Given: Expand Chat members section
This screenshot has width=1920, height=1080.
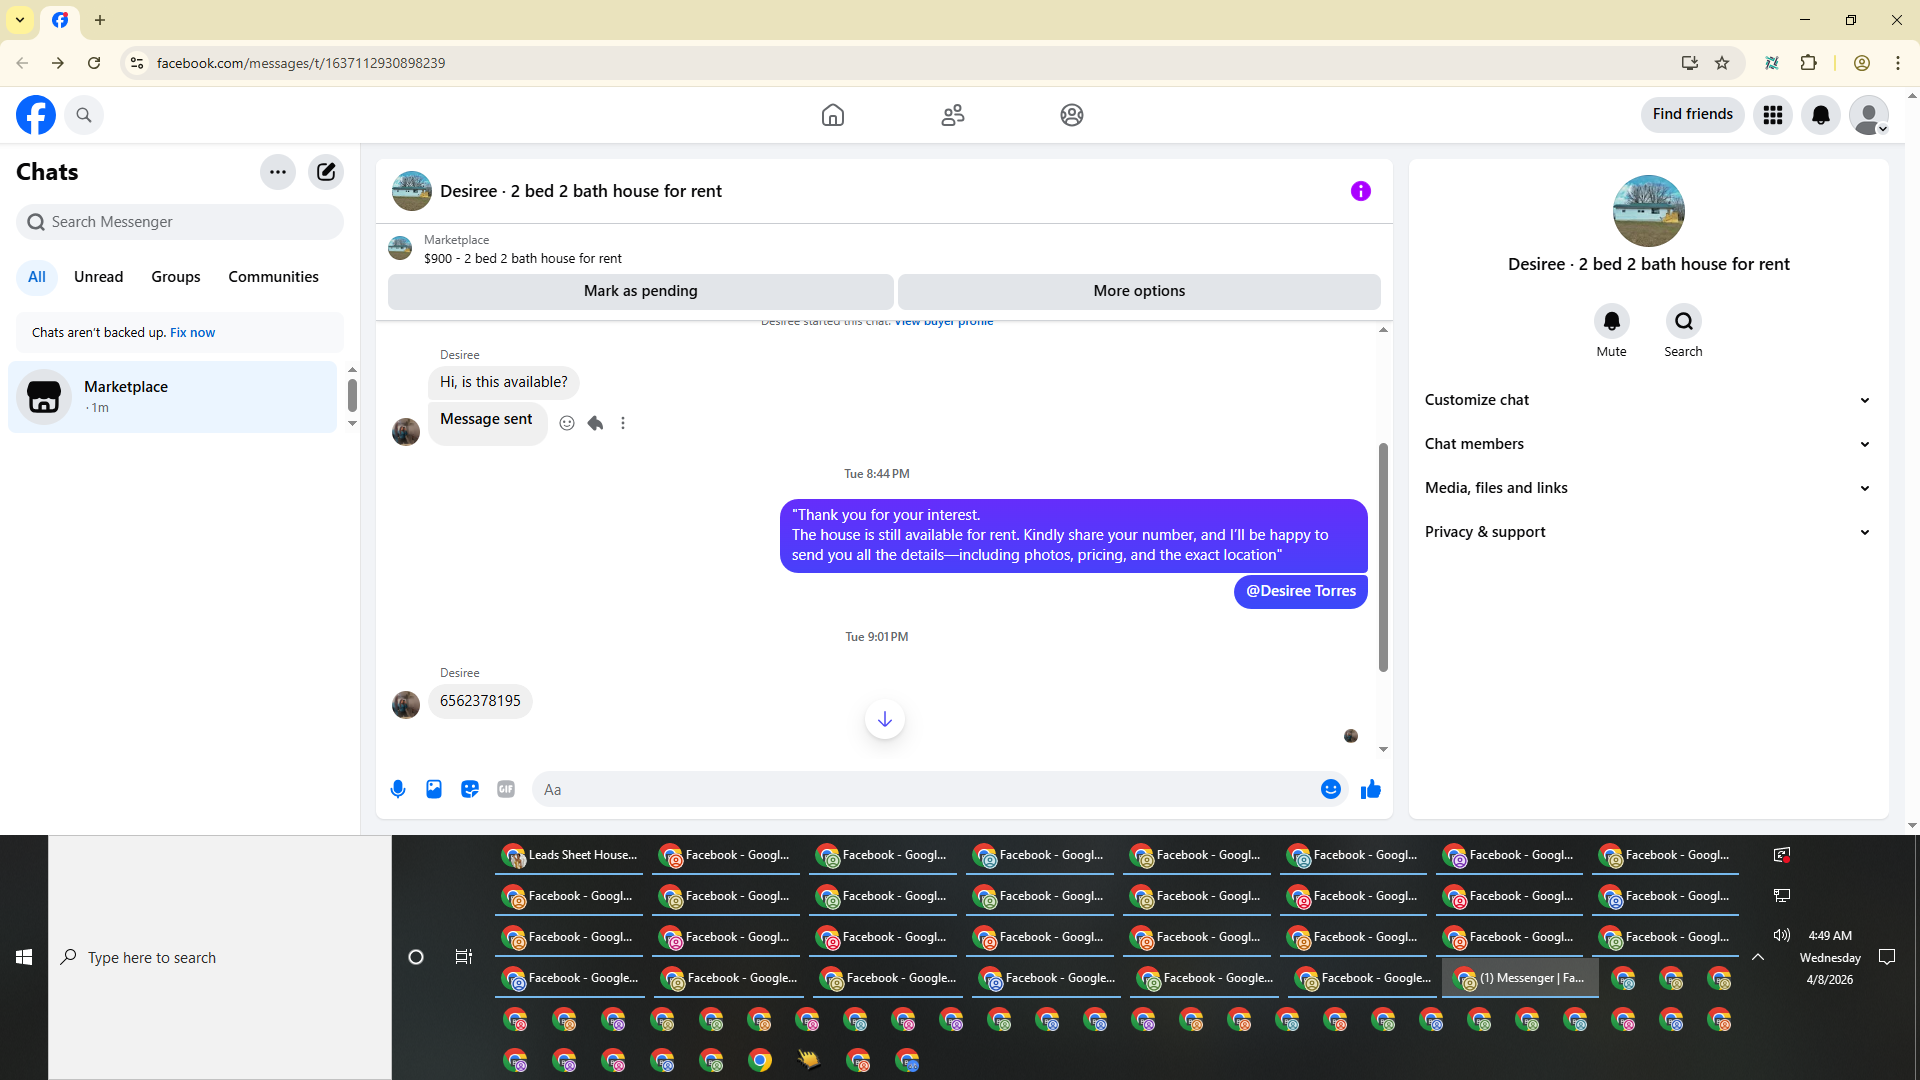Looking at the screenshot, I should pyautogui.click(x=1648, y=444).
